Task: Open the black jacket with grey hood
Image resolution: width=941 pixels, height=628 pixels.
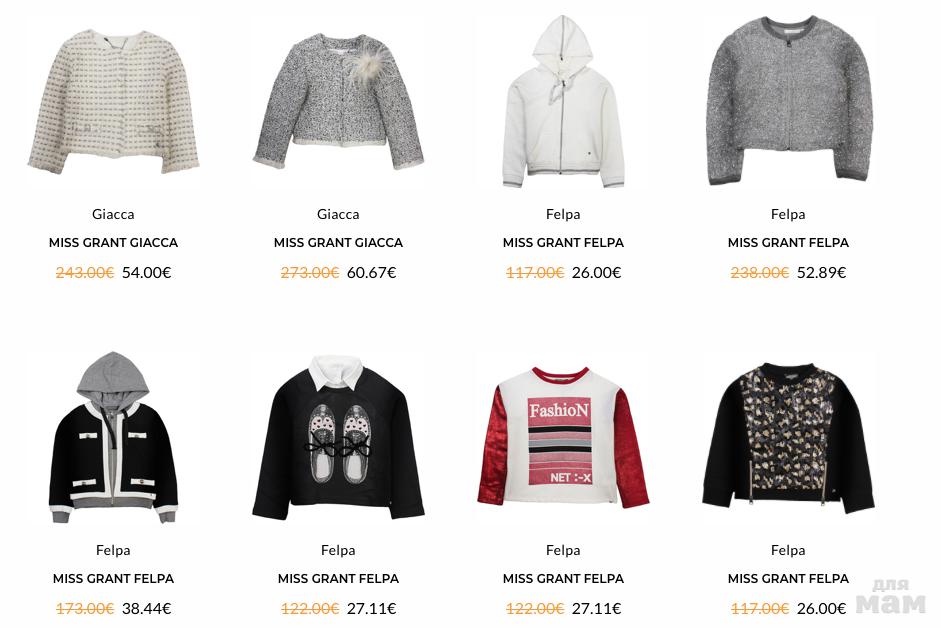Action: coord(113,438)
